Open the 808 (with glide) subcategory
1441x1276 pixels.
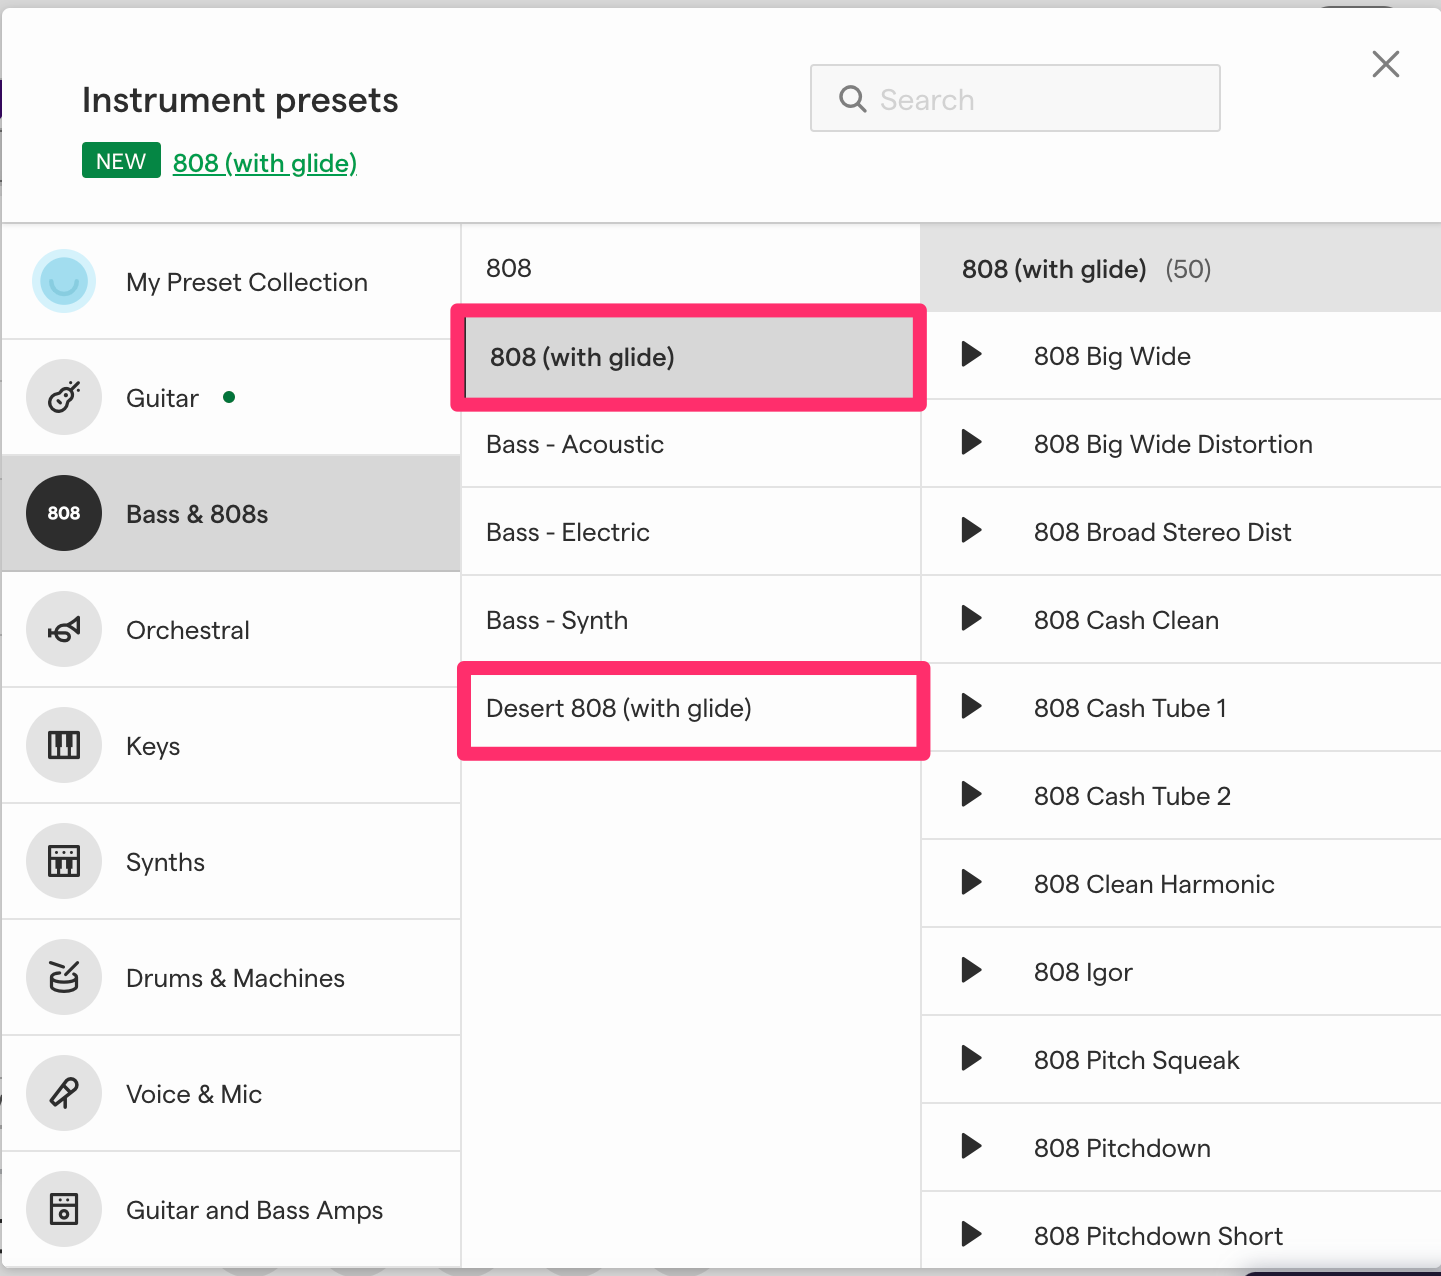(690, 357)
